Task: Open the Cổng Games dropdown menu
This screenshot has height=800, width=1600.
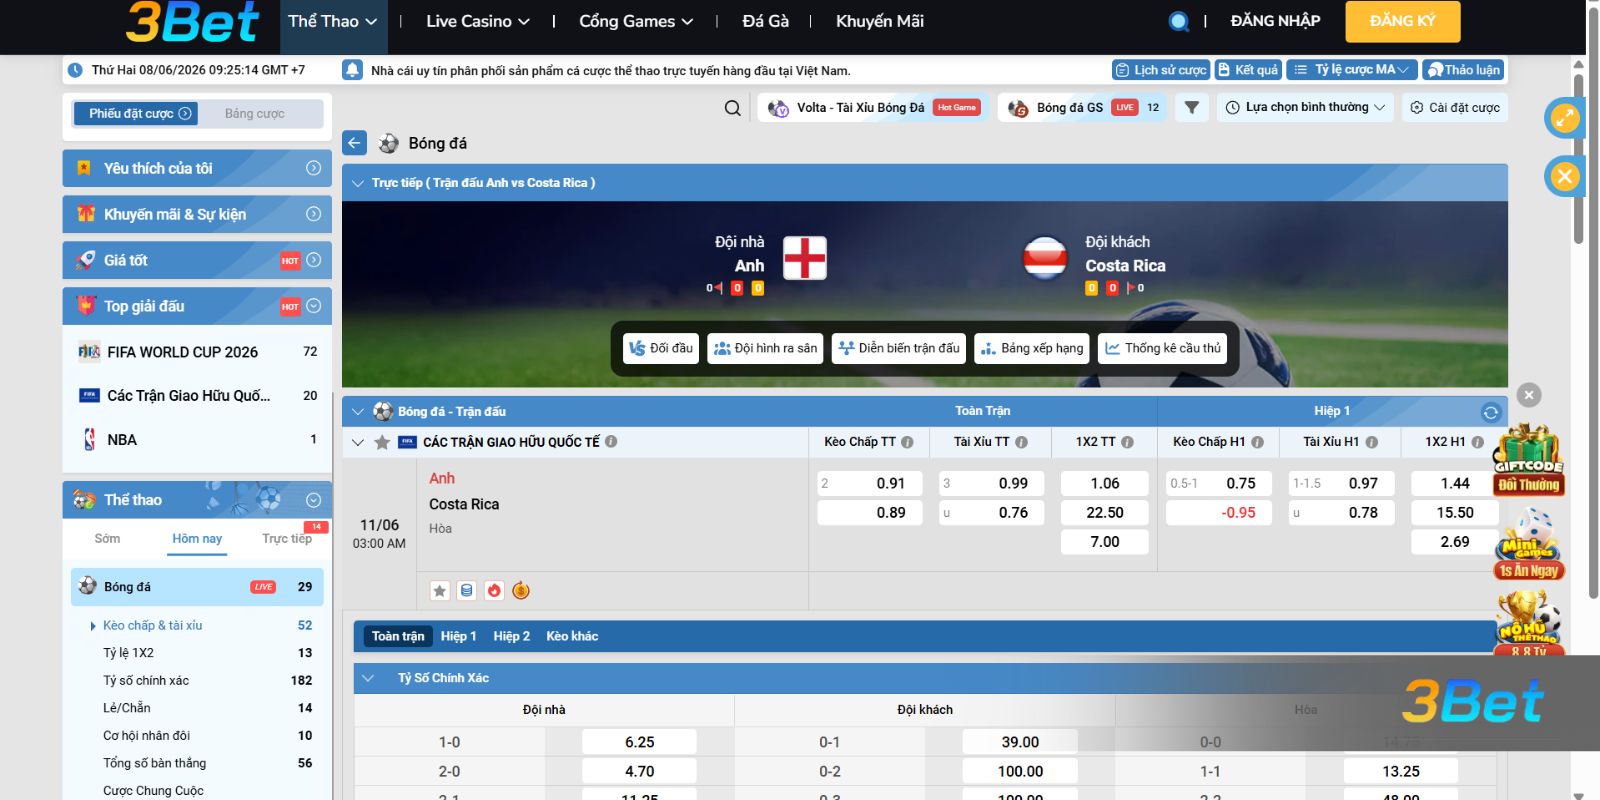Action: click(636, 21)
